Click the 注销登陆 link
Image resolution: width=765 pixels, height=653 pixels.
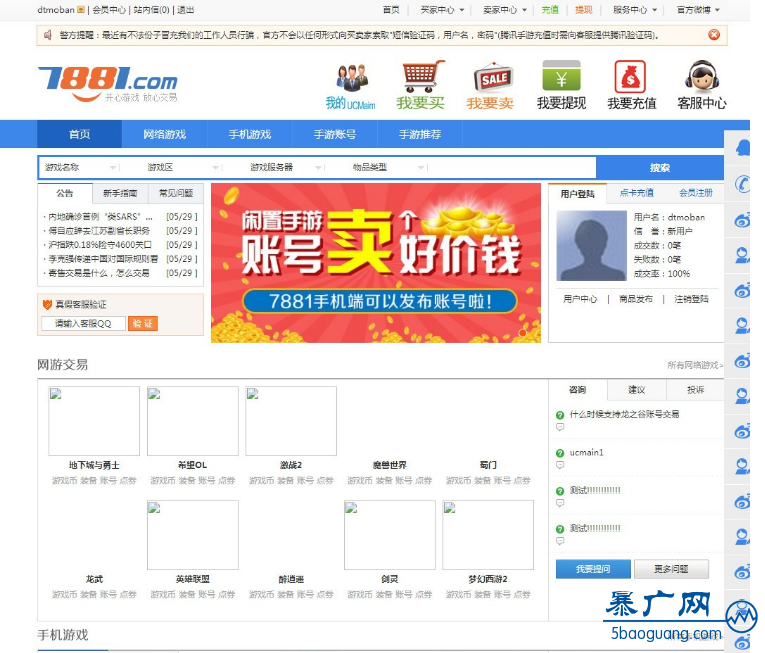click(x=691, y=299)
